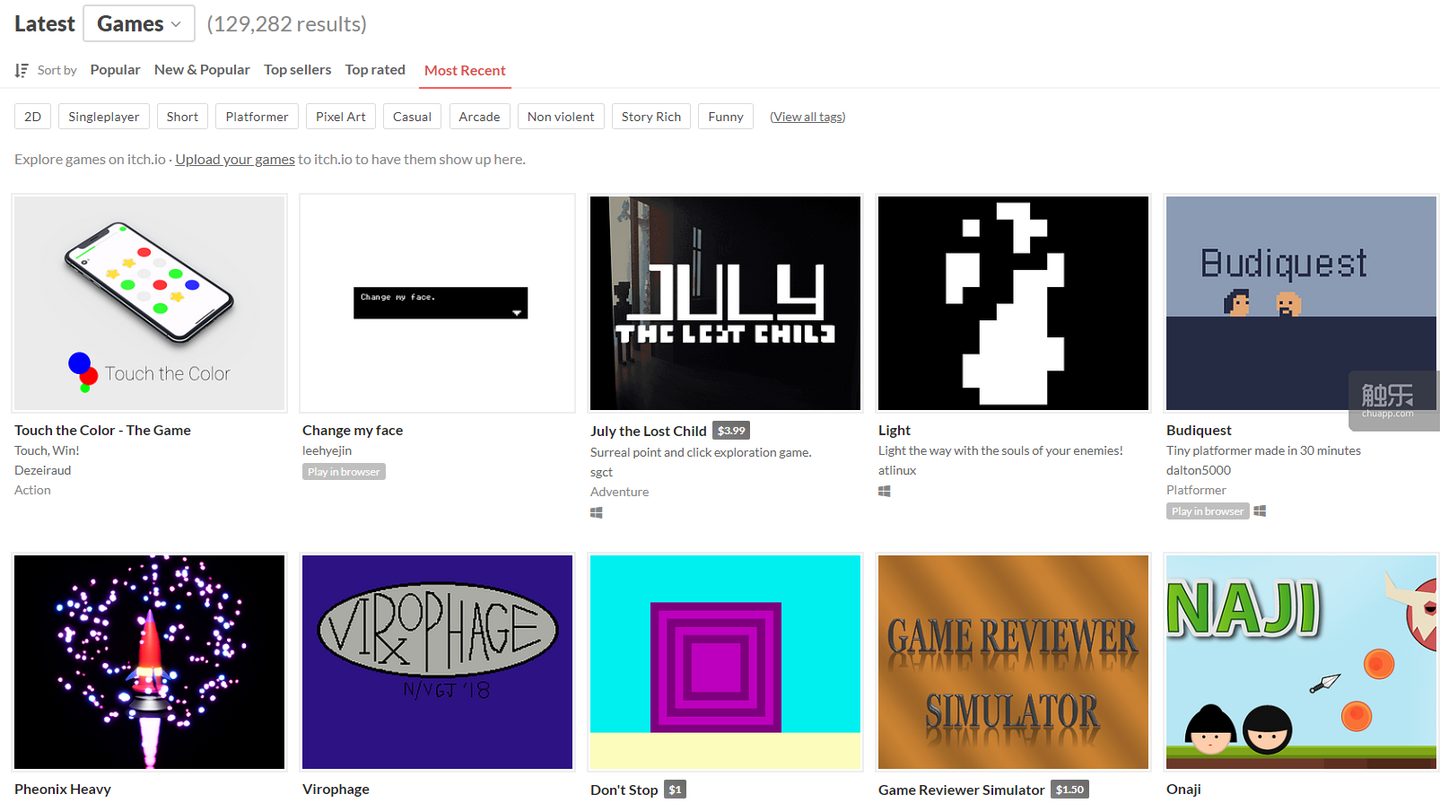This screenshot has width=1440, height=803.
Task: Enable the Singleplayer filter
Action: pos(103,116)
